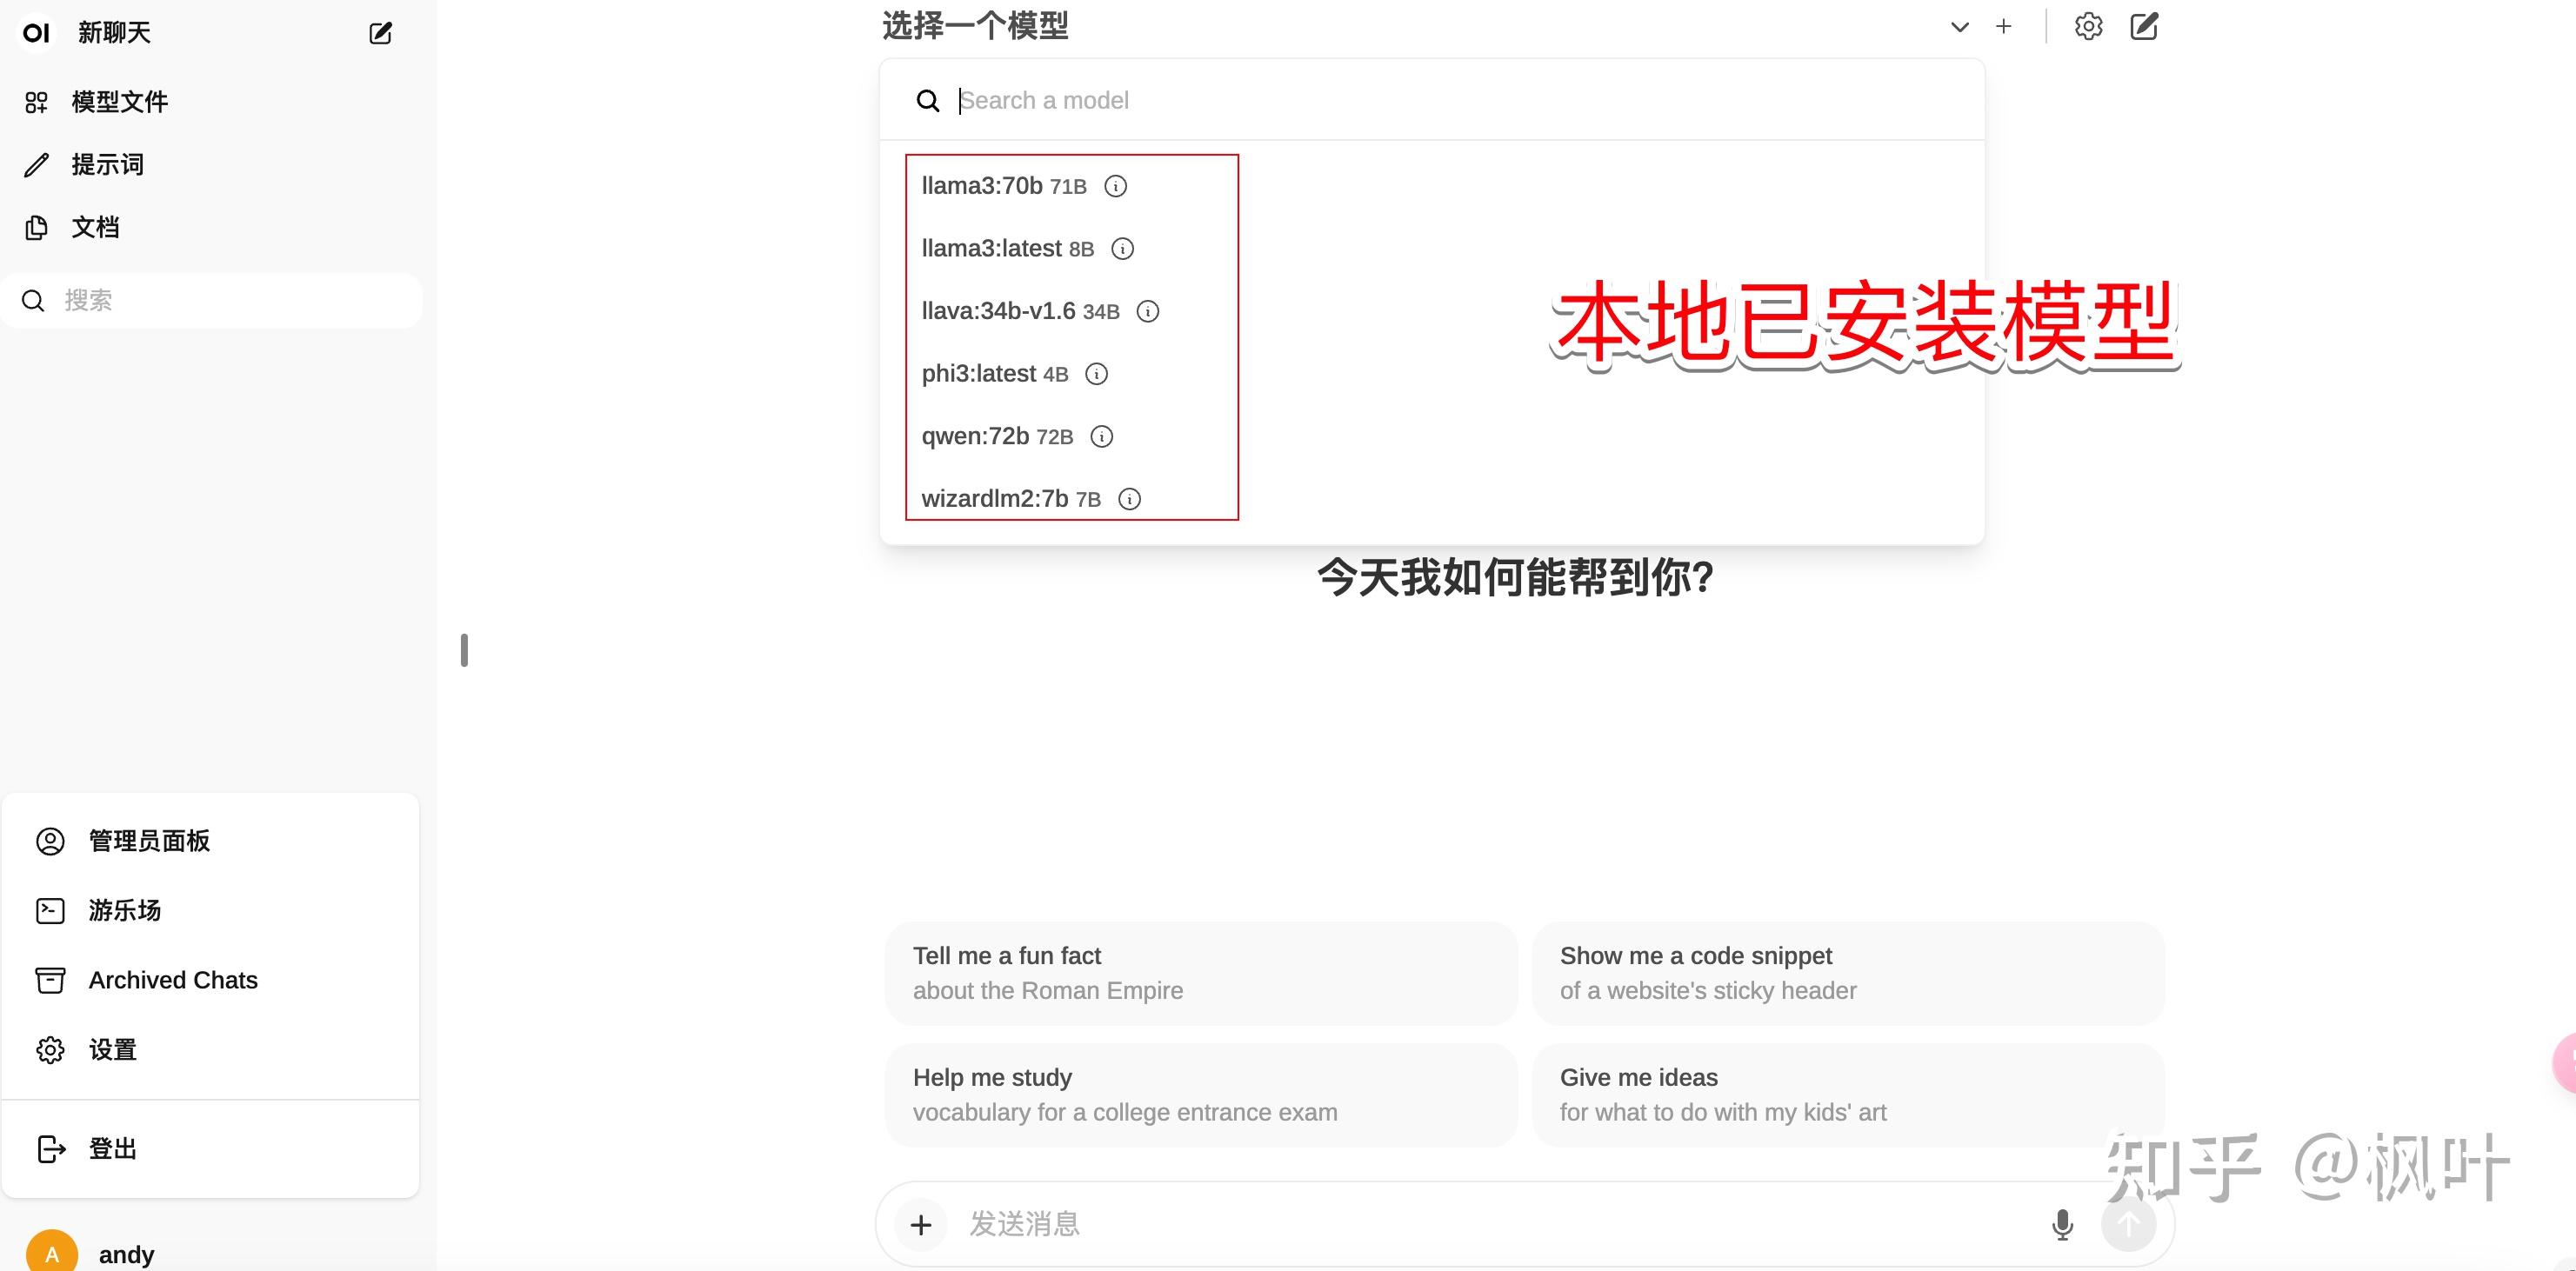This screenshot has height=1271, width=2576.
Task: Select the 模型文件 sidebar icon
Action: [36, 101]
